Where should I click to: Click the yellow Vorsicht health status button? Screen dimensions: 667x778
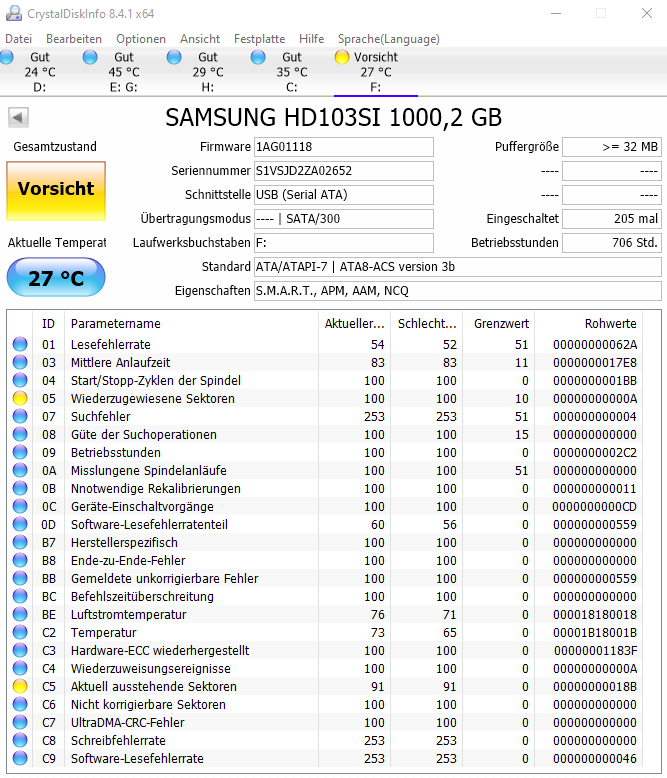coord(56,191)
